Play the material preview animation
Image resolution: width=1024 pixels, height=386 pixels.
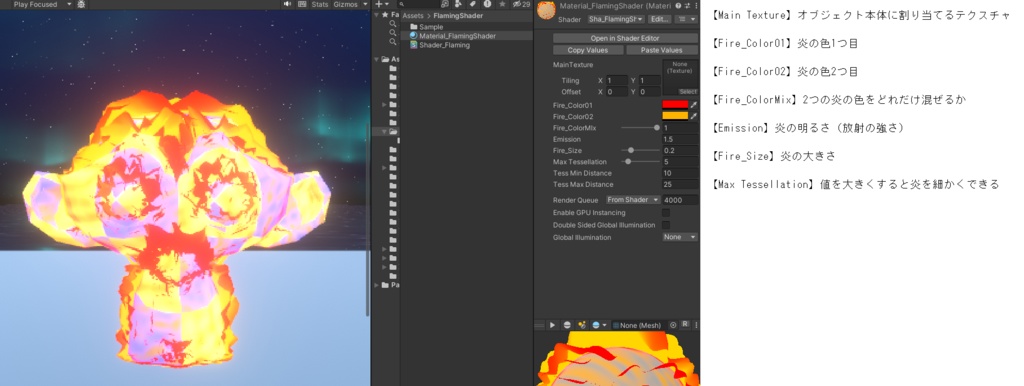click(552, 325)
